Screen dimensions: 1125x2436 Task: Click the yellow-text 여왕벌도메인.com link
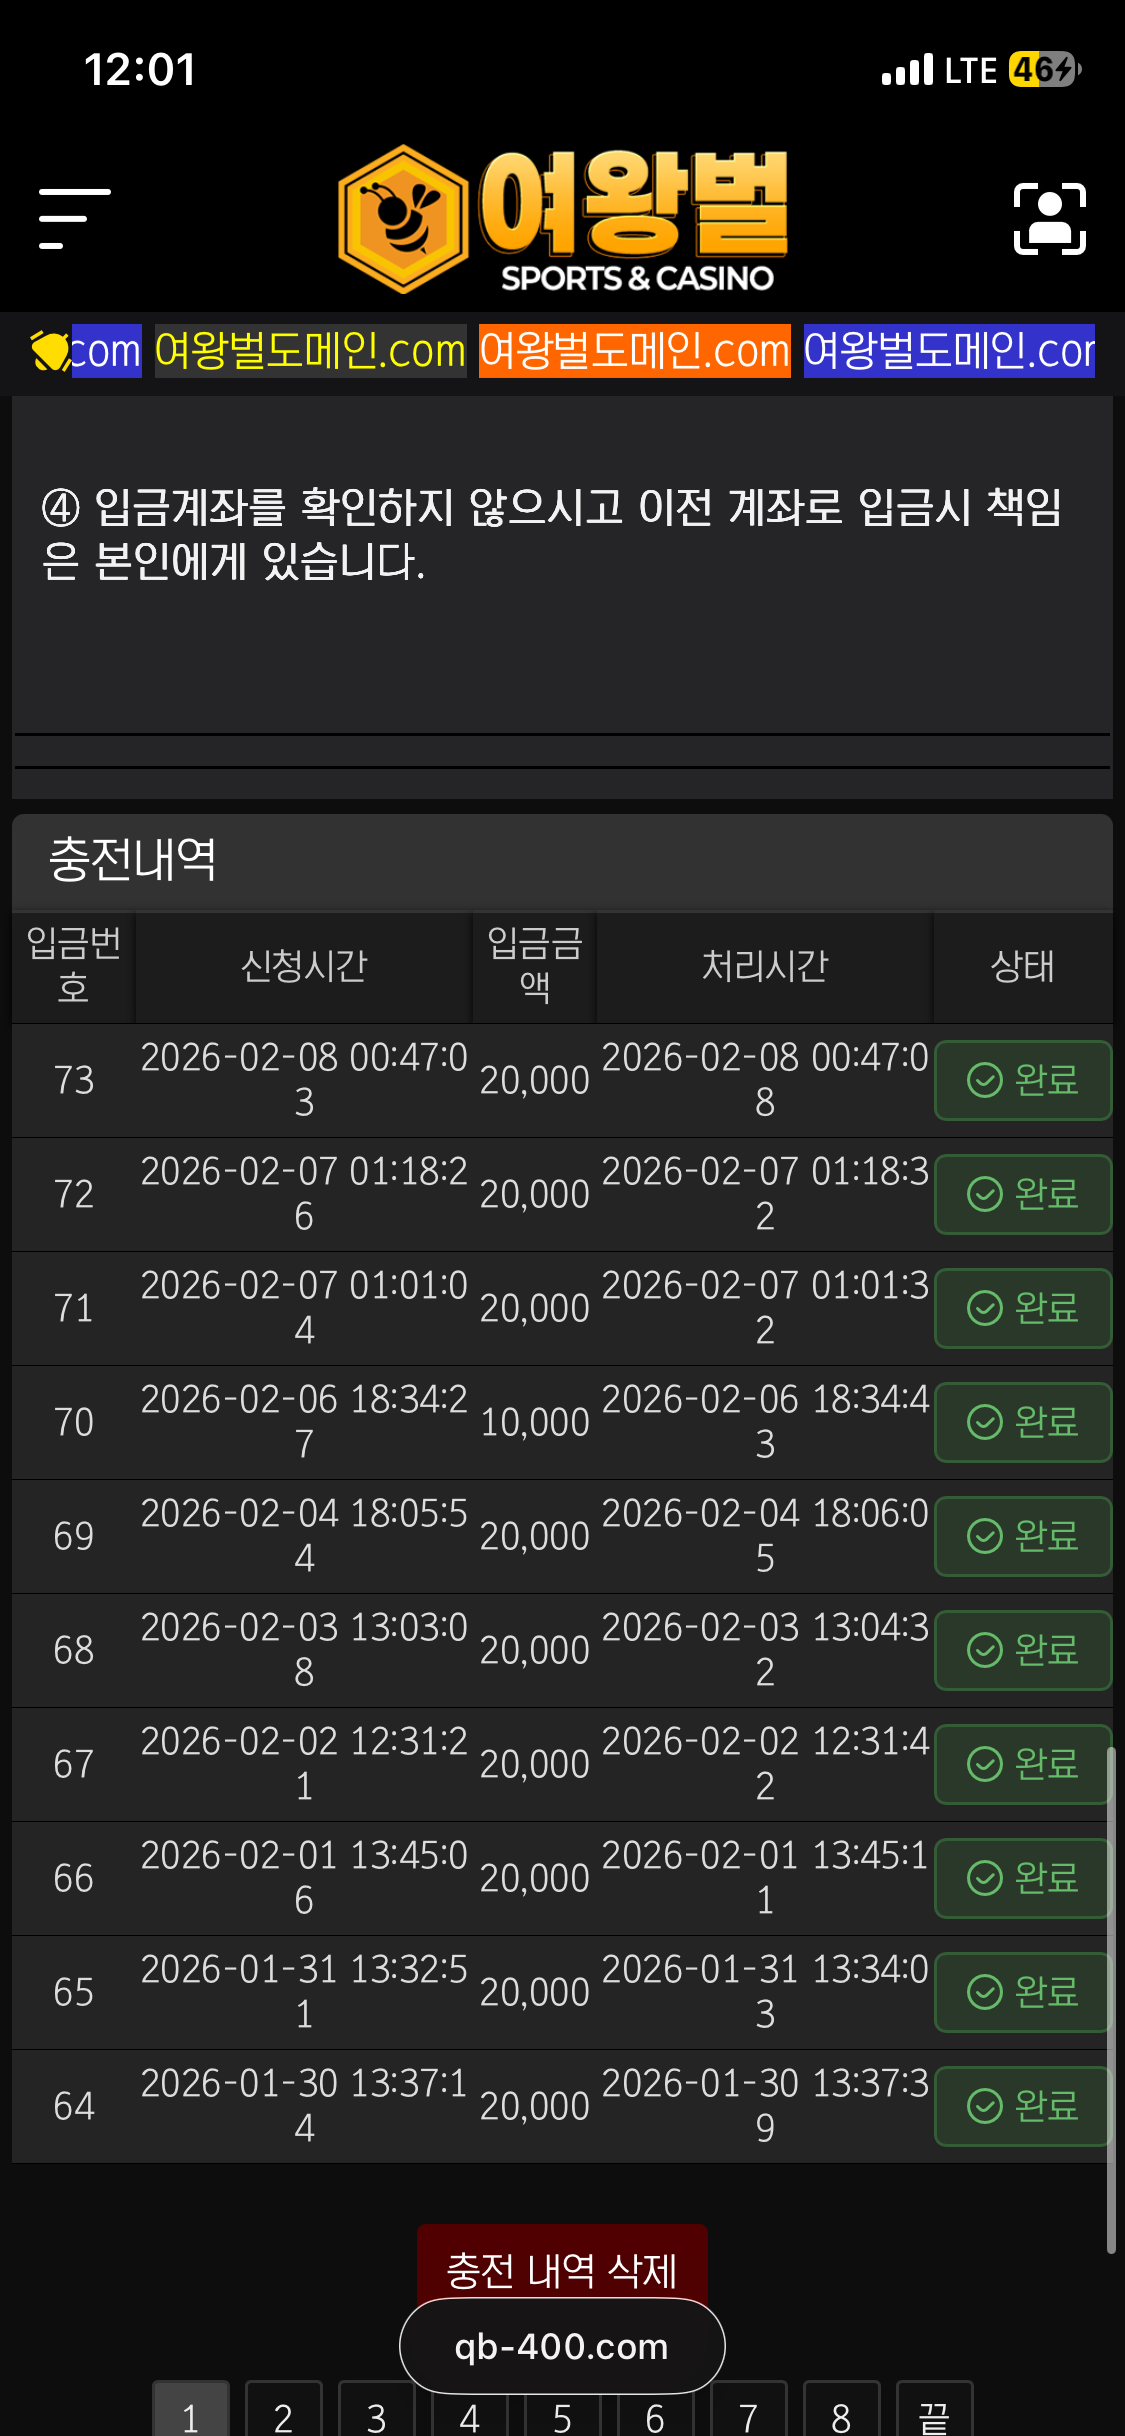pyautogui.click(x=310, y=351)
